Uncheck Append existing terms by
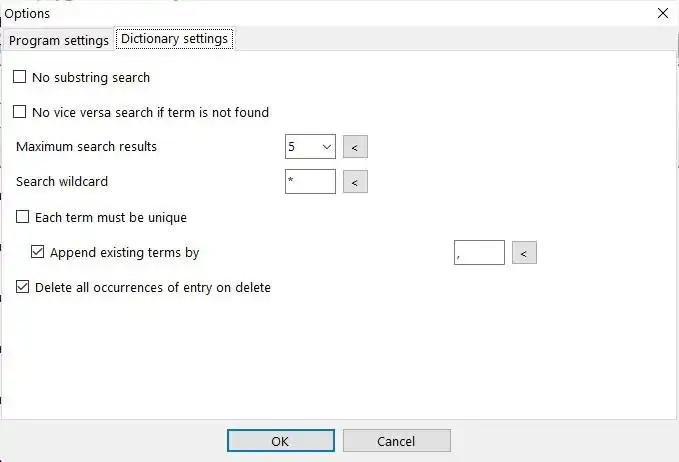Viewport: 679px width, 462px height. coord(38,252)
